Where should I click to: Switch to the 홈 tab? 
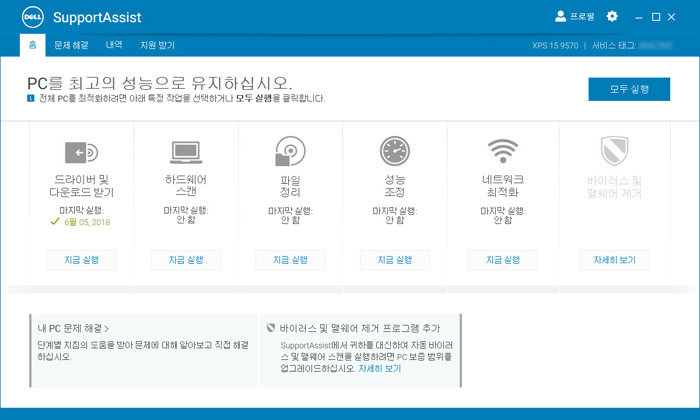point(33,45)
